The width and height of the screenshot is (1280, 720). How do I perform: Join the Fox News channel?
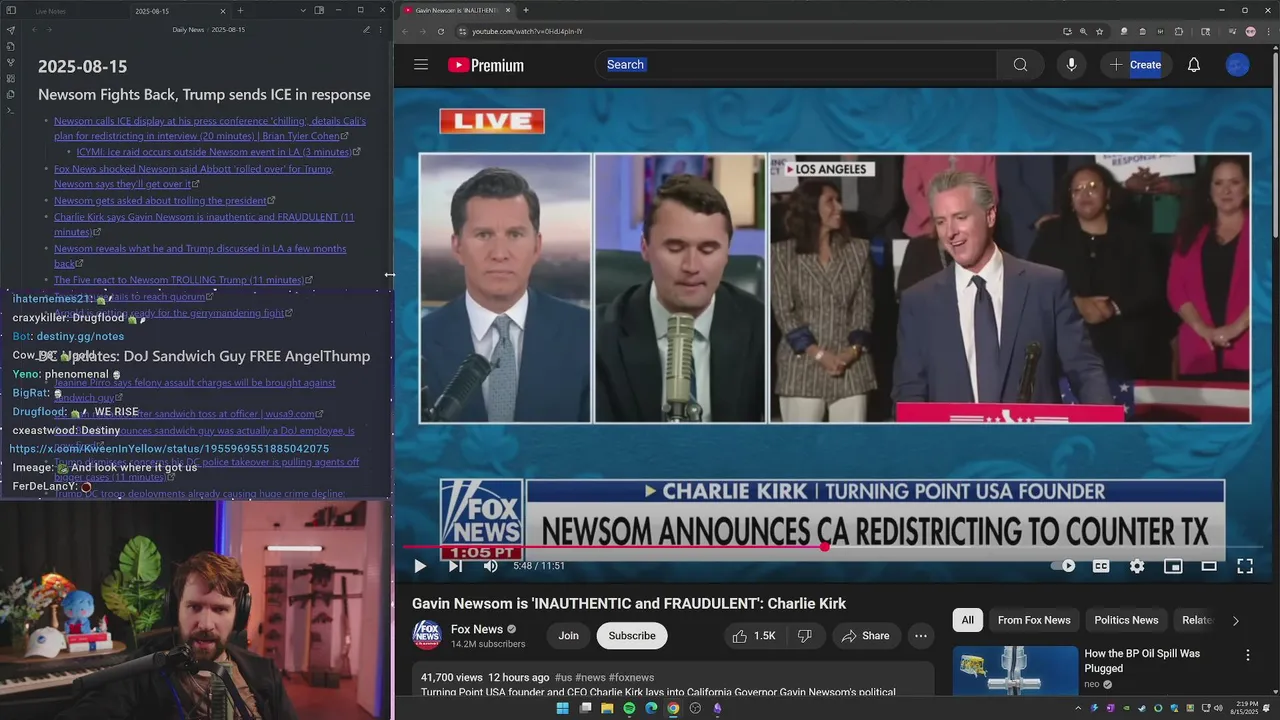[568, 636]
